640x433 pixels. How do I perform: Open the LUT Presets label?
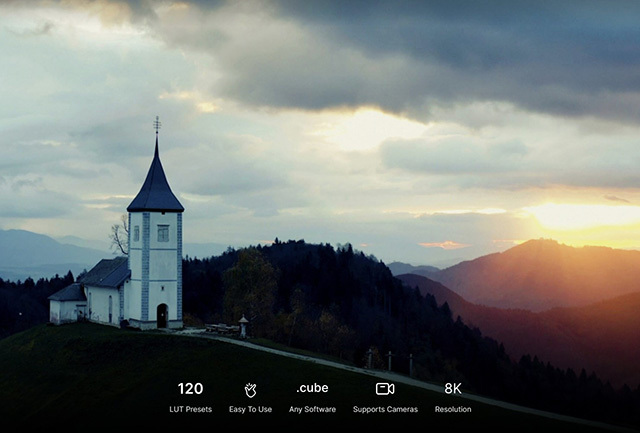[x=190, y=409]
